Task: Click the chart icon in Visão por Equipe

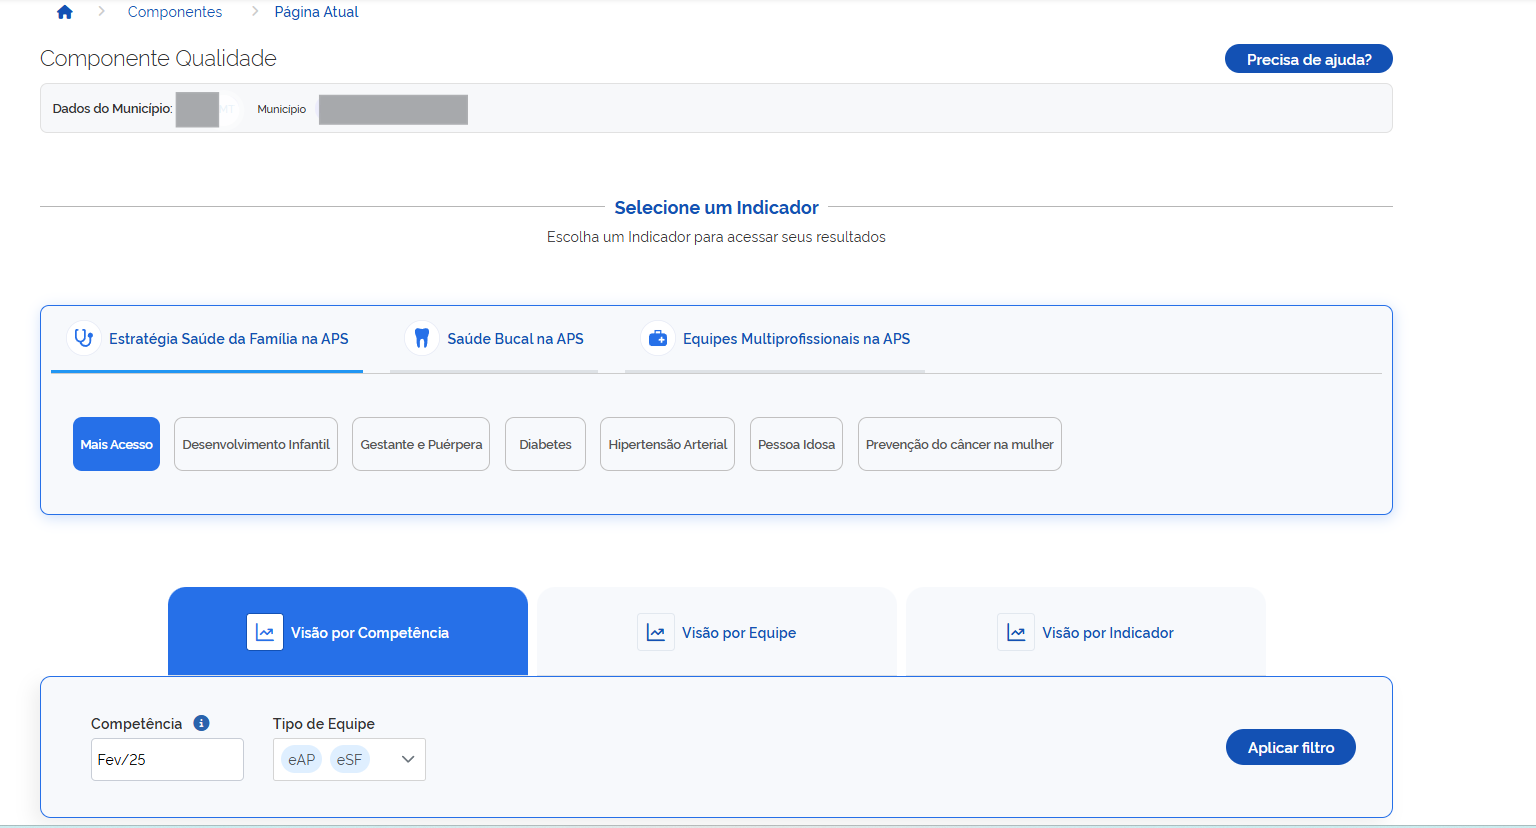Action: pos(656,632)
